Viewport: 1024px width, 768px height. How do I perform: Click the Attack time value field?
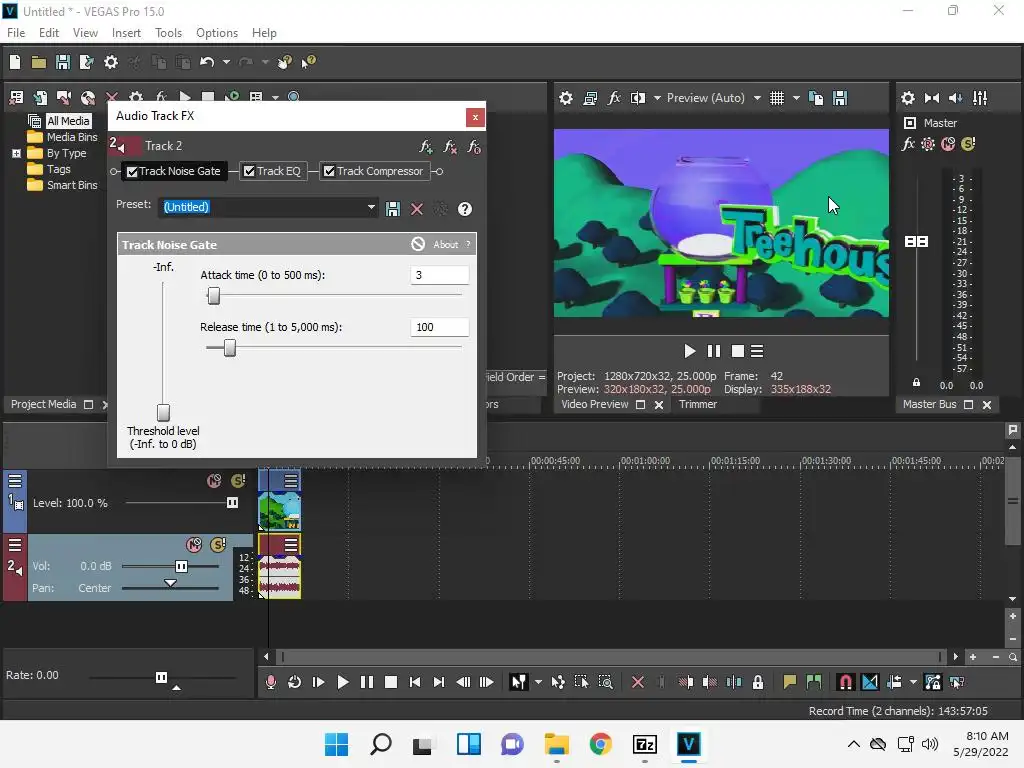(x=440, y=275)
